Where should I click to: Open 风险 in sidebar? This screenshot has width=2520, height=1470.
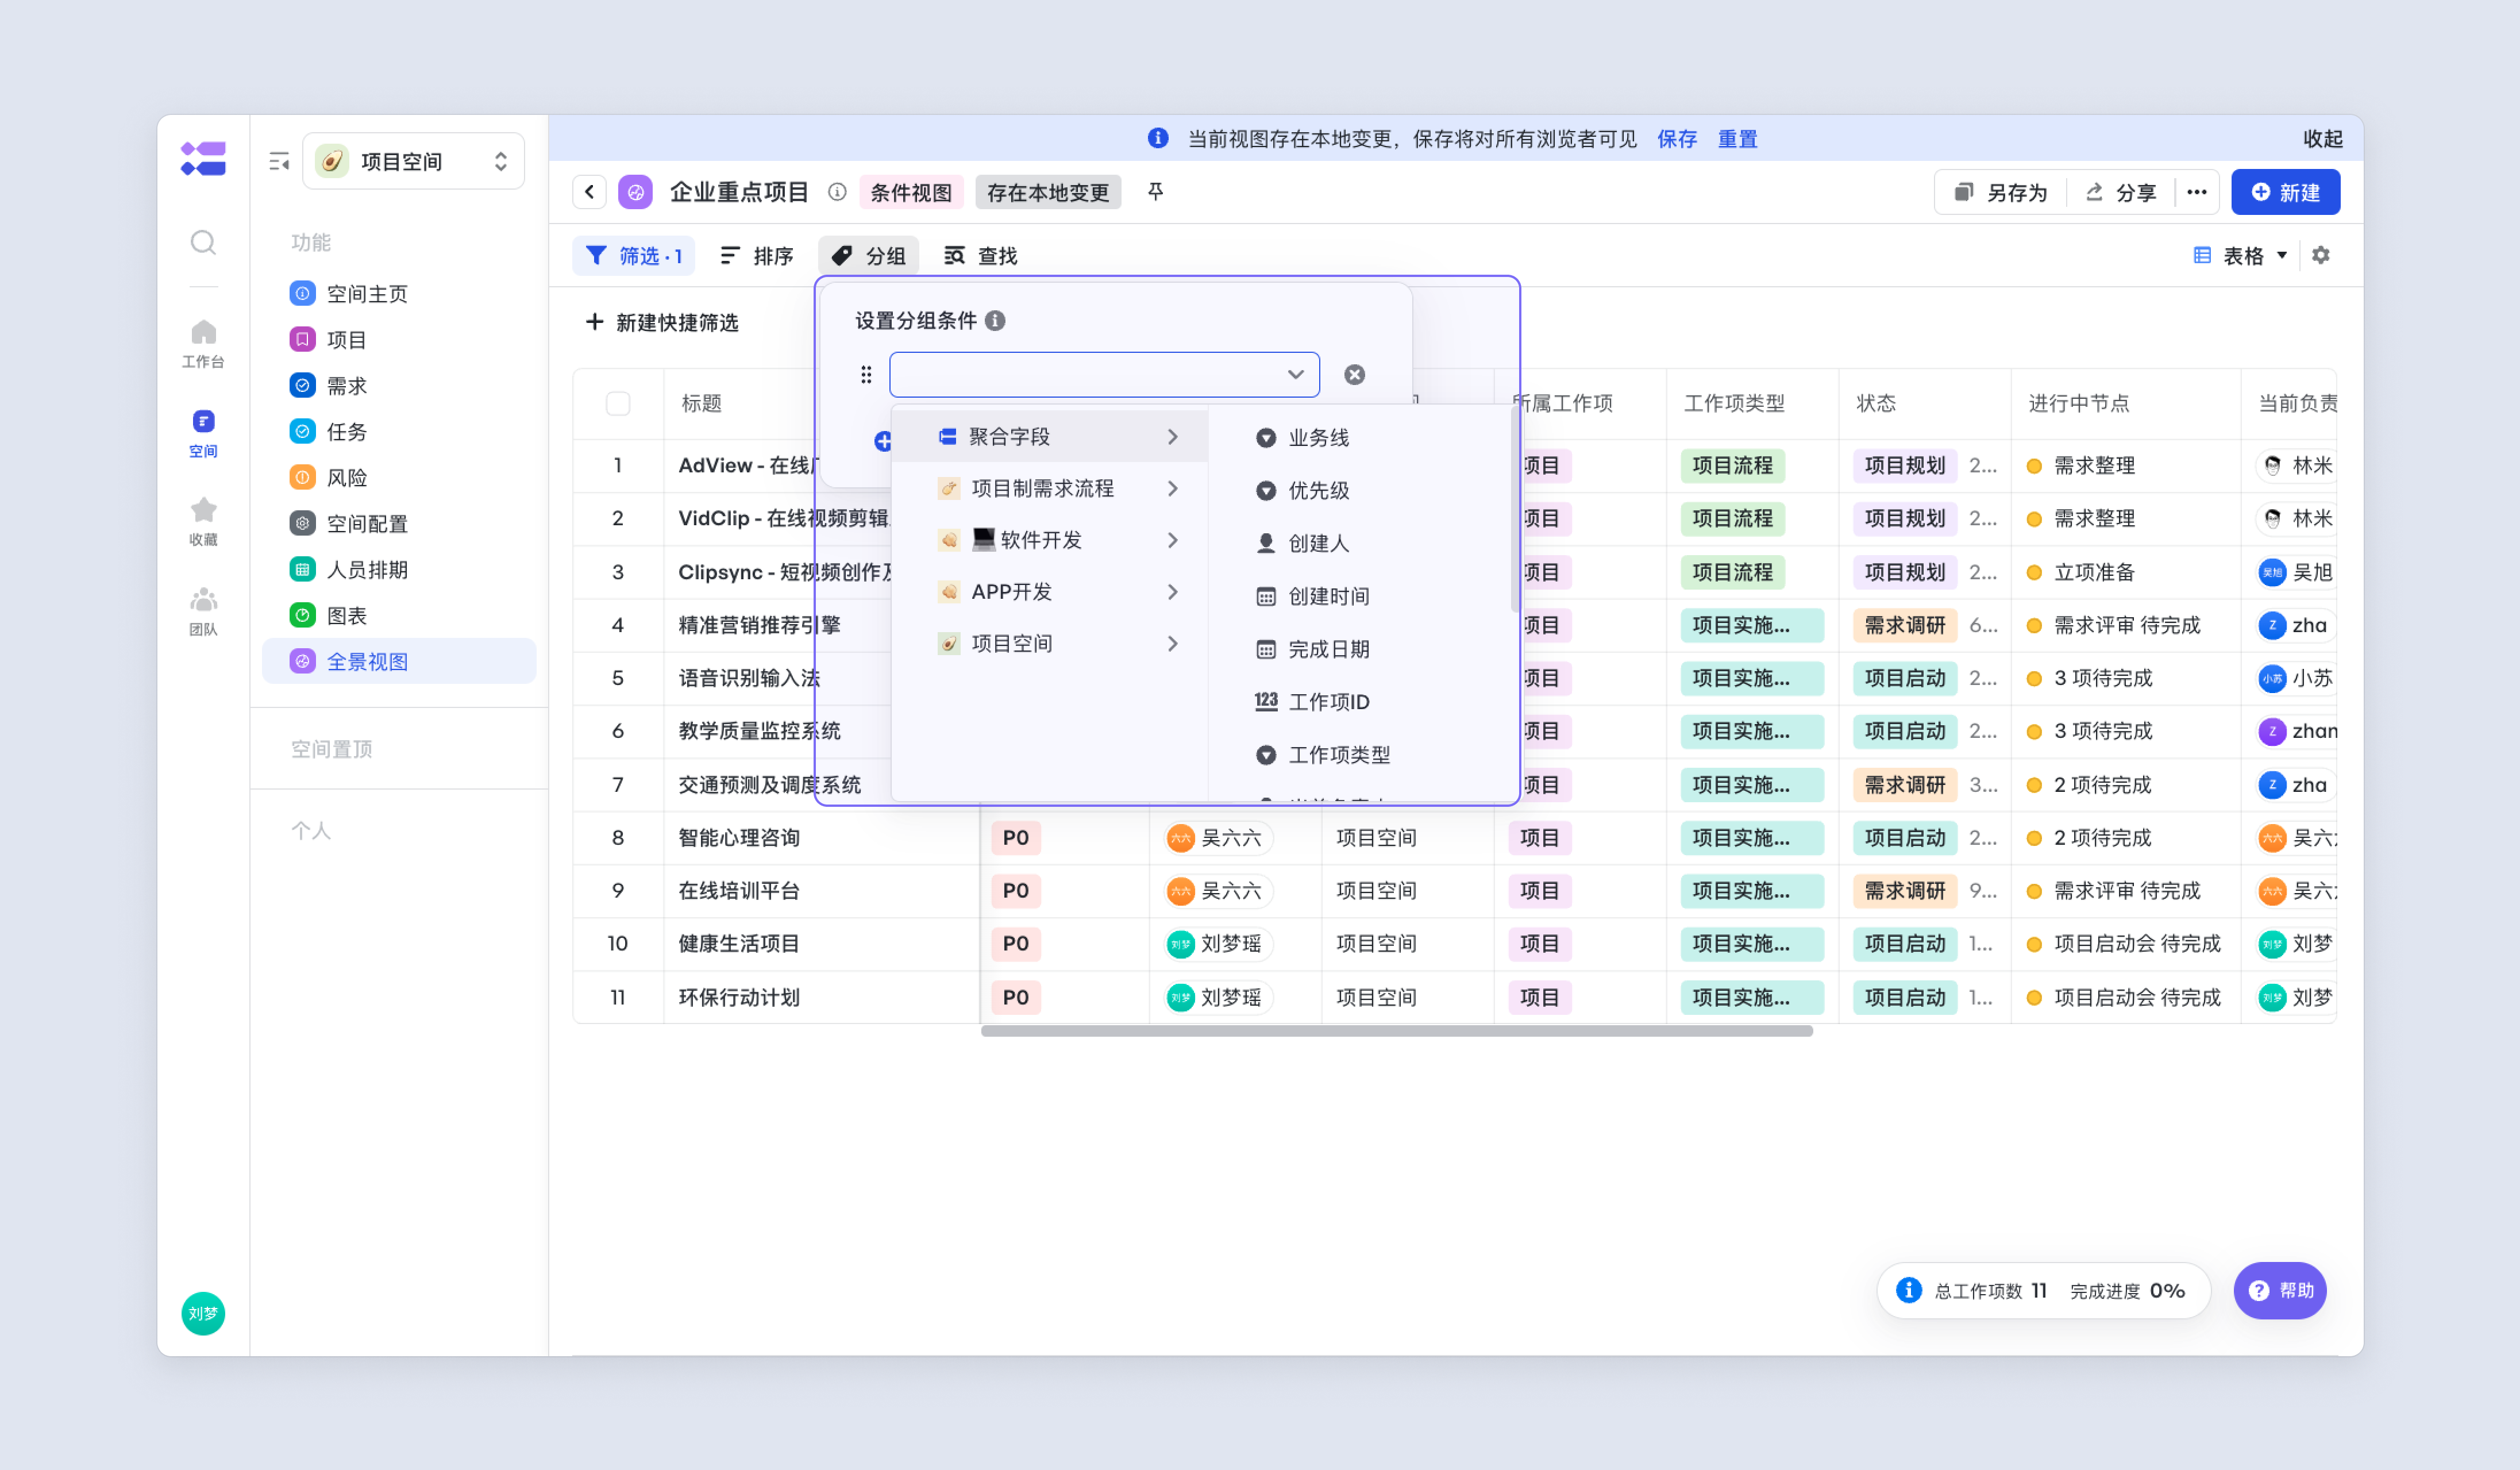coord(398,477)
